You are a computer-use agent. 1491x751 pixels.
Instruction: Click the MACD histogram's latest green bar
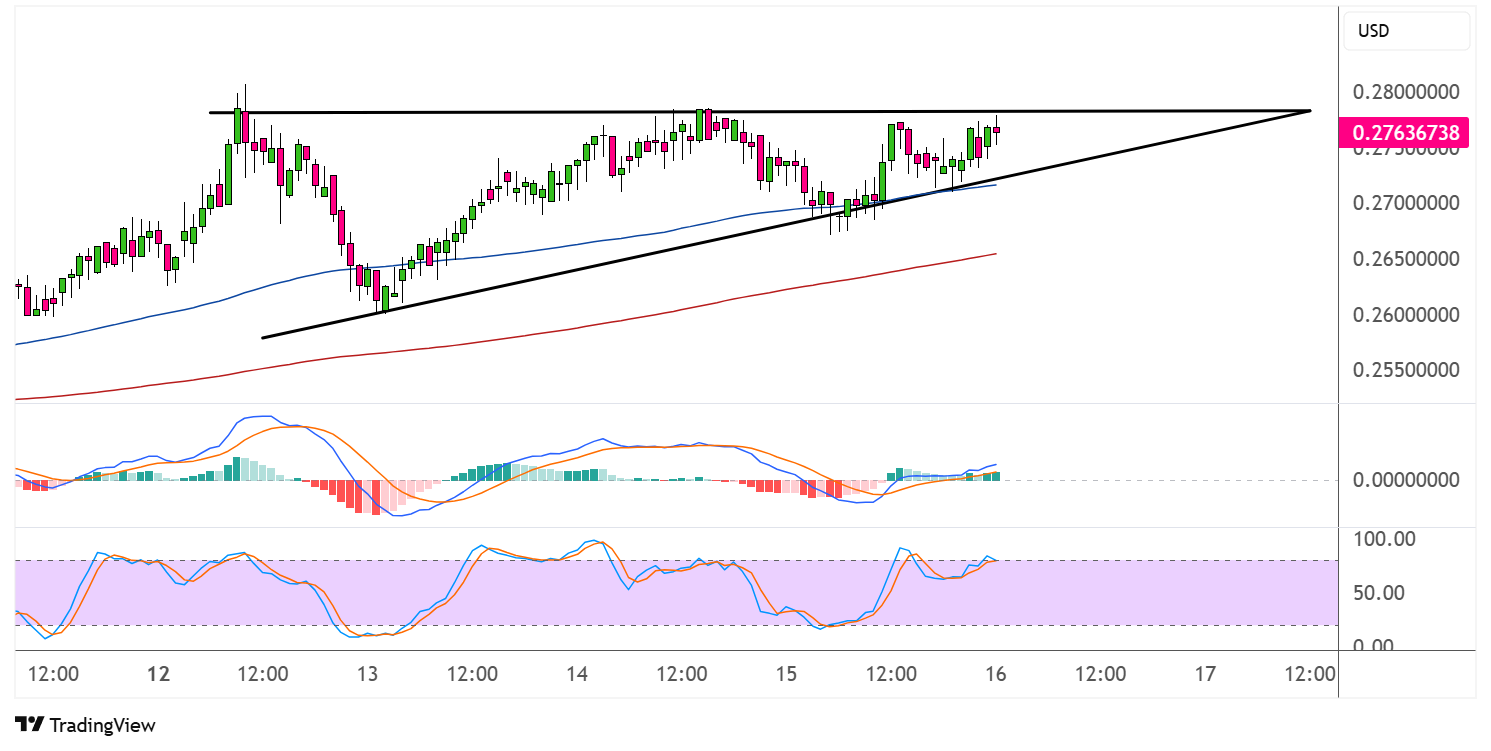pyautogui.click(x=996, y=475)
